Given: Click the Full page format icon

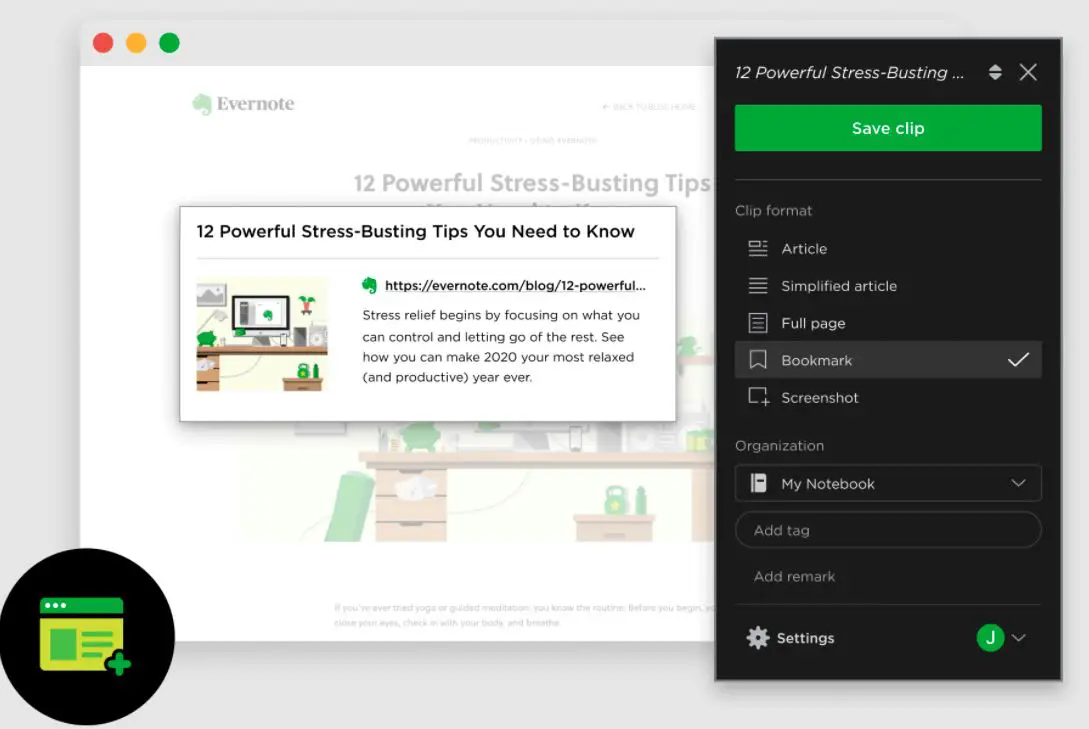Looking at the screenshot, I should coord(758,323).
